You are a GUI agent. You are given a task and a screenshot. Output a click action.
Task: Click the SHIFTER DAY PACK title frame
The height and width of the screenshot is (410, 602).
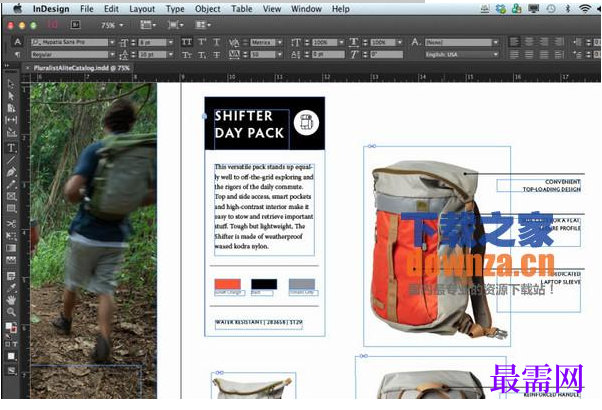tap(251, 129)
